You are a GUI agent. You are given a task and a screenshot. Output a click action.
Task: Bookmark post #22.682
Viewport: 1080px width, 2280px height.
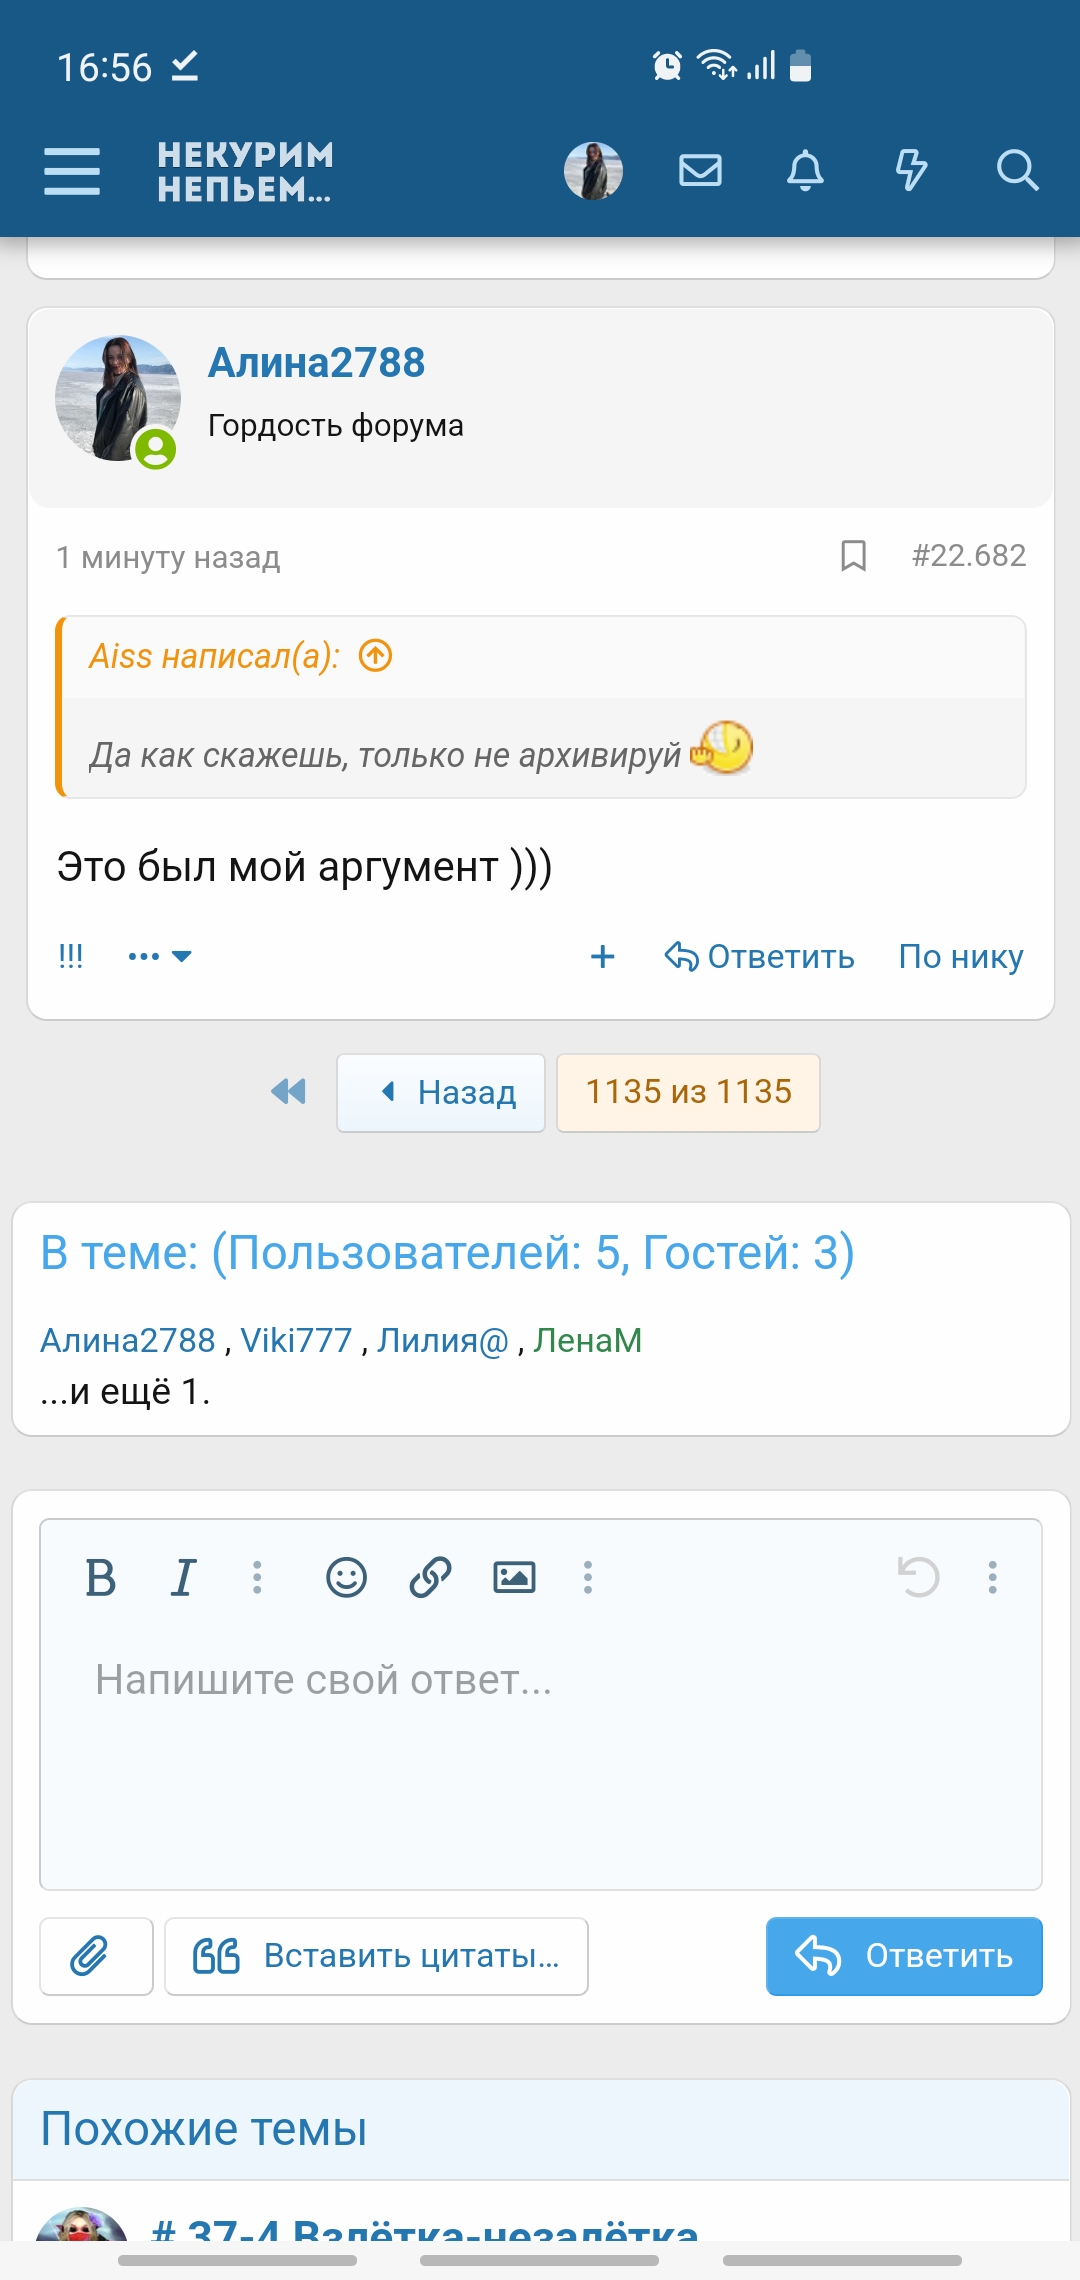coord(855,557)
